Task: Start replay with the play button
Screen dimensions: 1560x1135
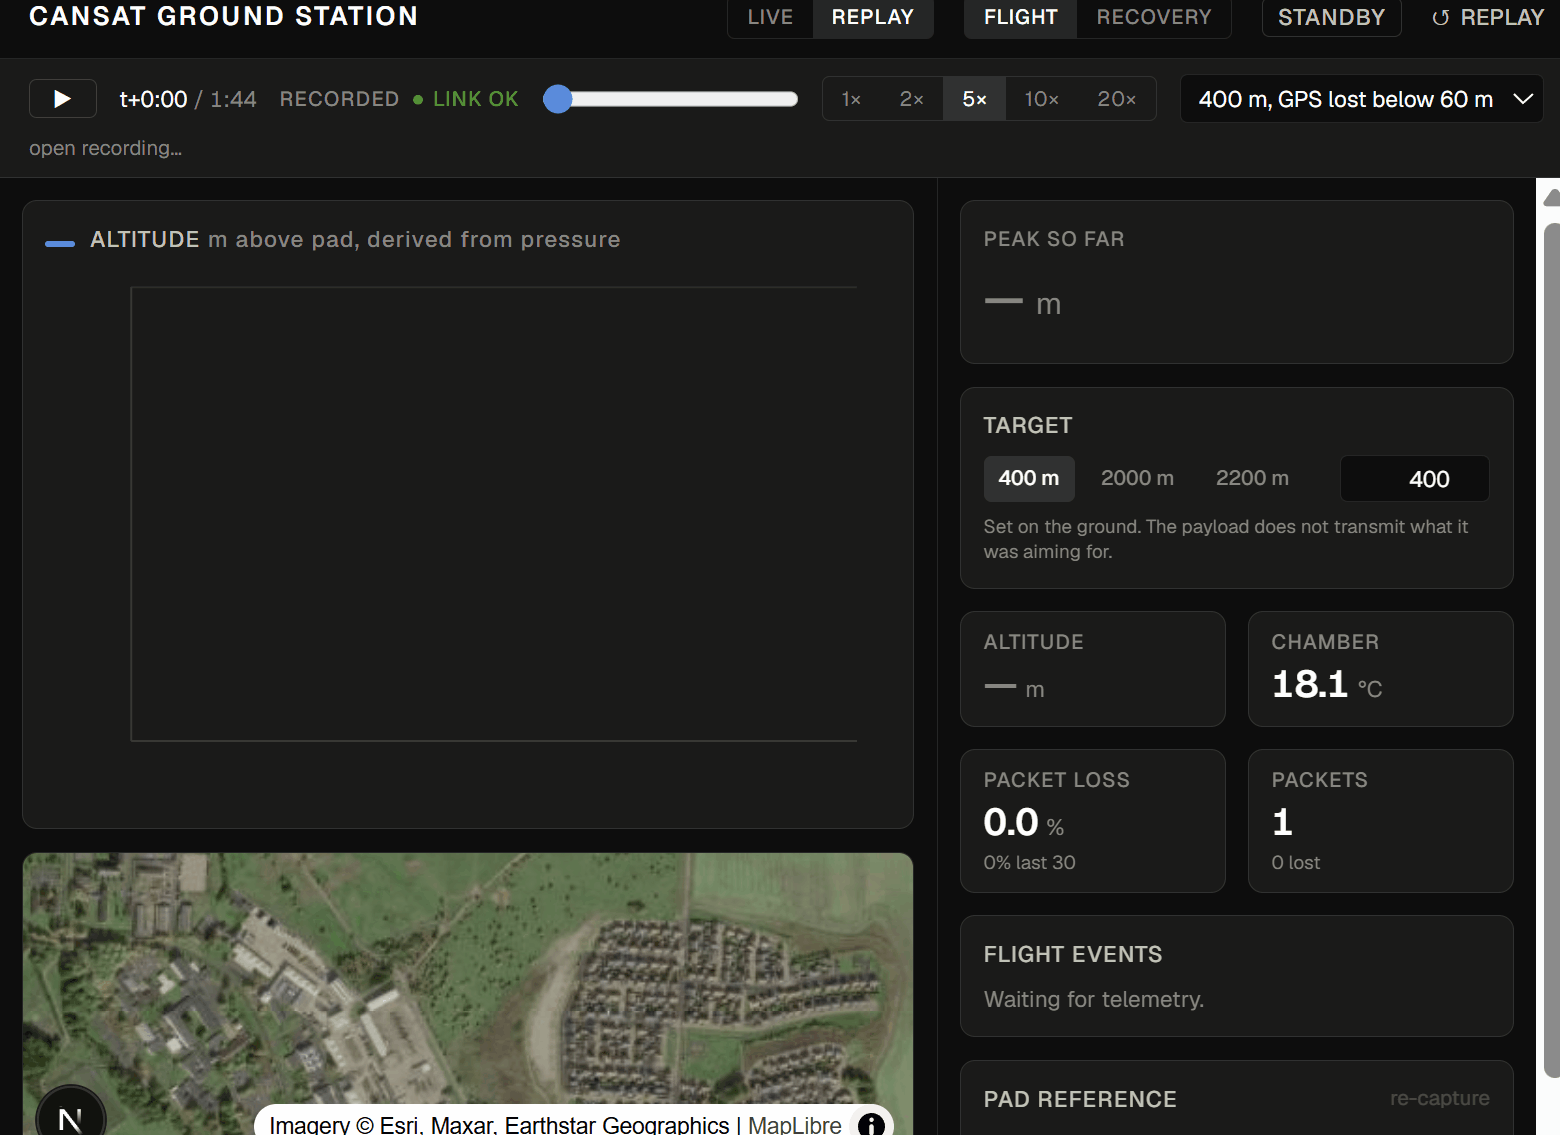Action: coord(62,99)
